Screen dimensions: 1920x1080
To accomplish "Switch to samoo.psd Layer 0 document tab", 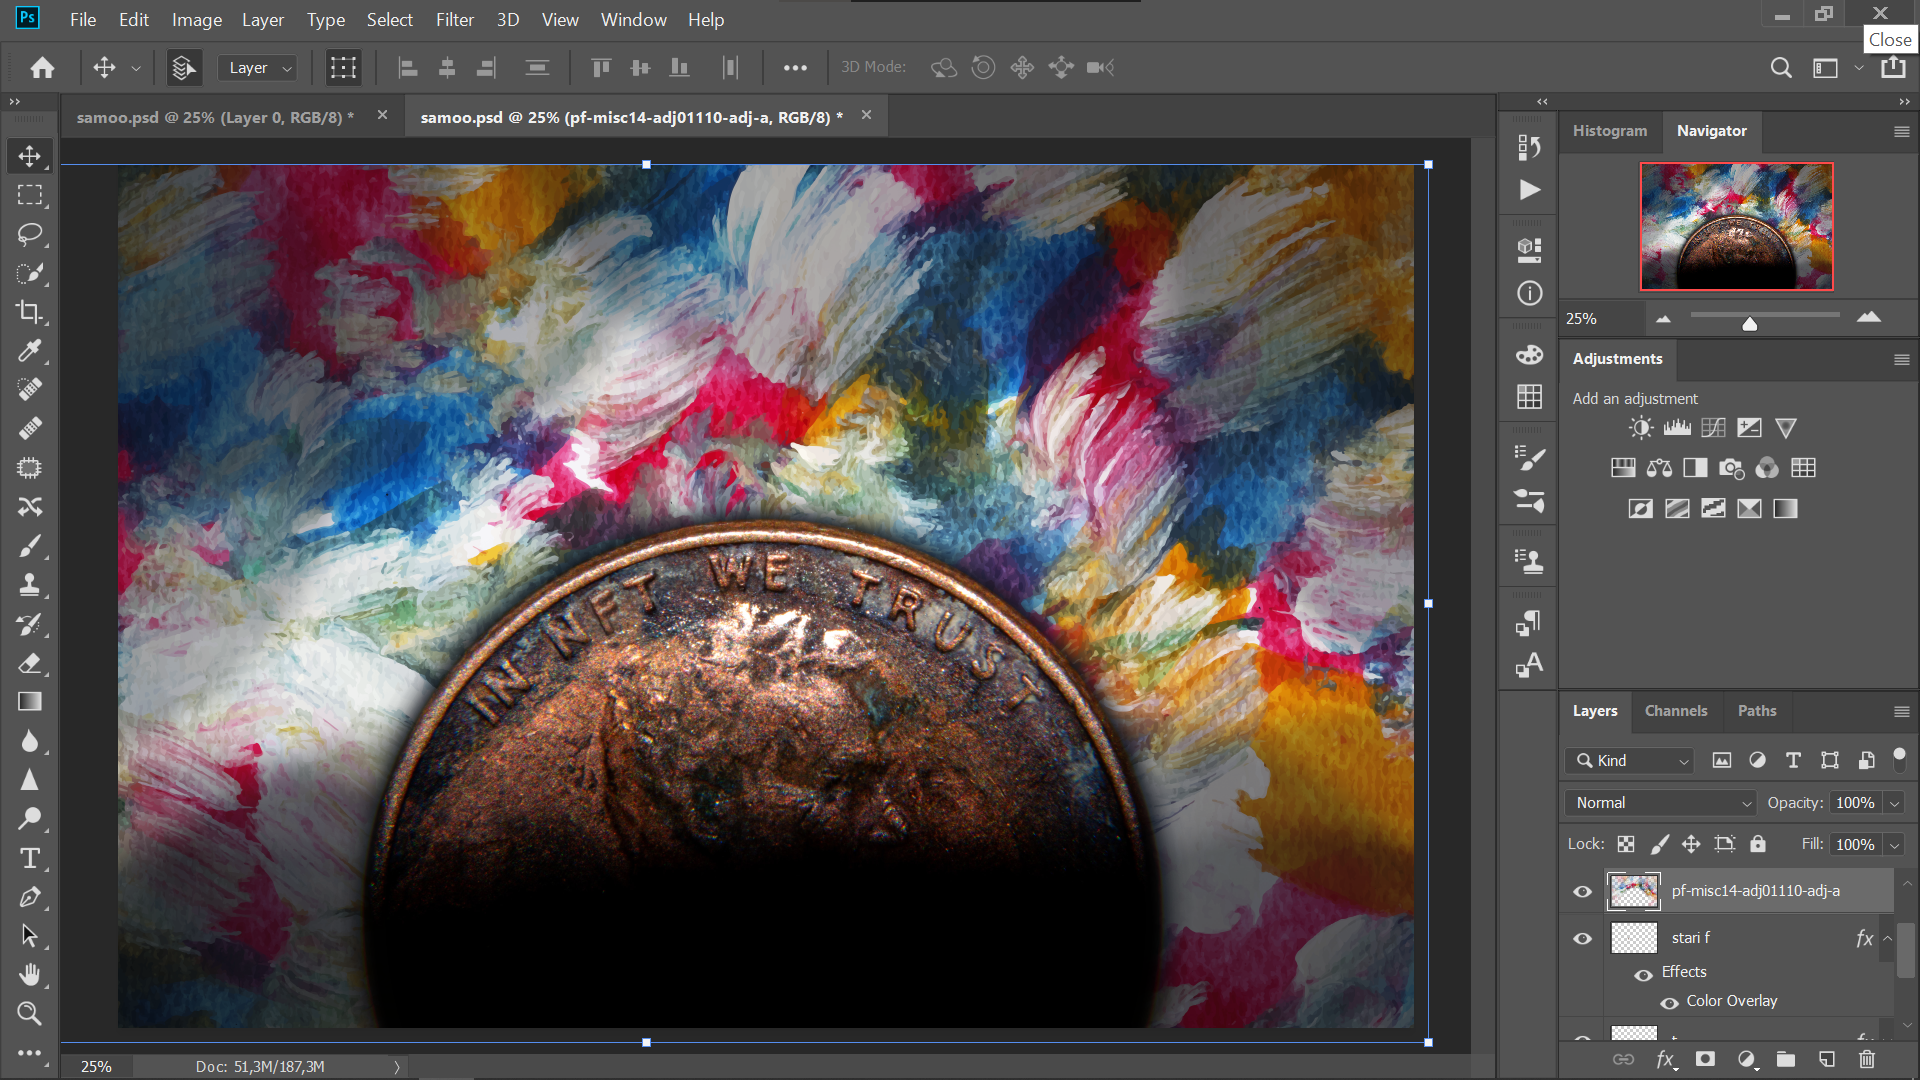I will point(216,117).
